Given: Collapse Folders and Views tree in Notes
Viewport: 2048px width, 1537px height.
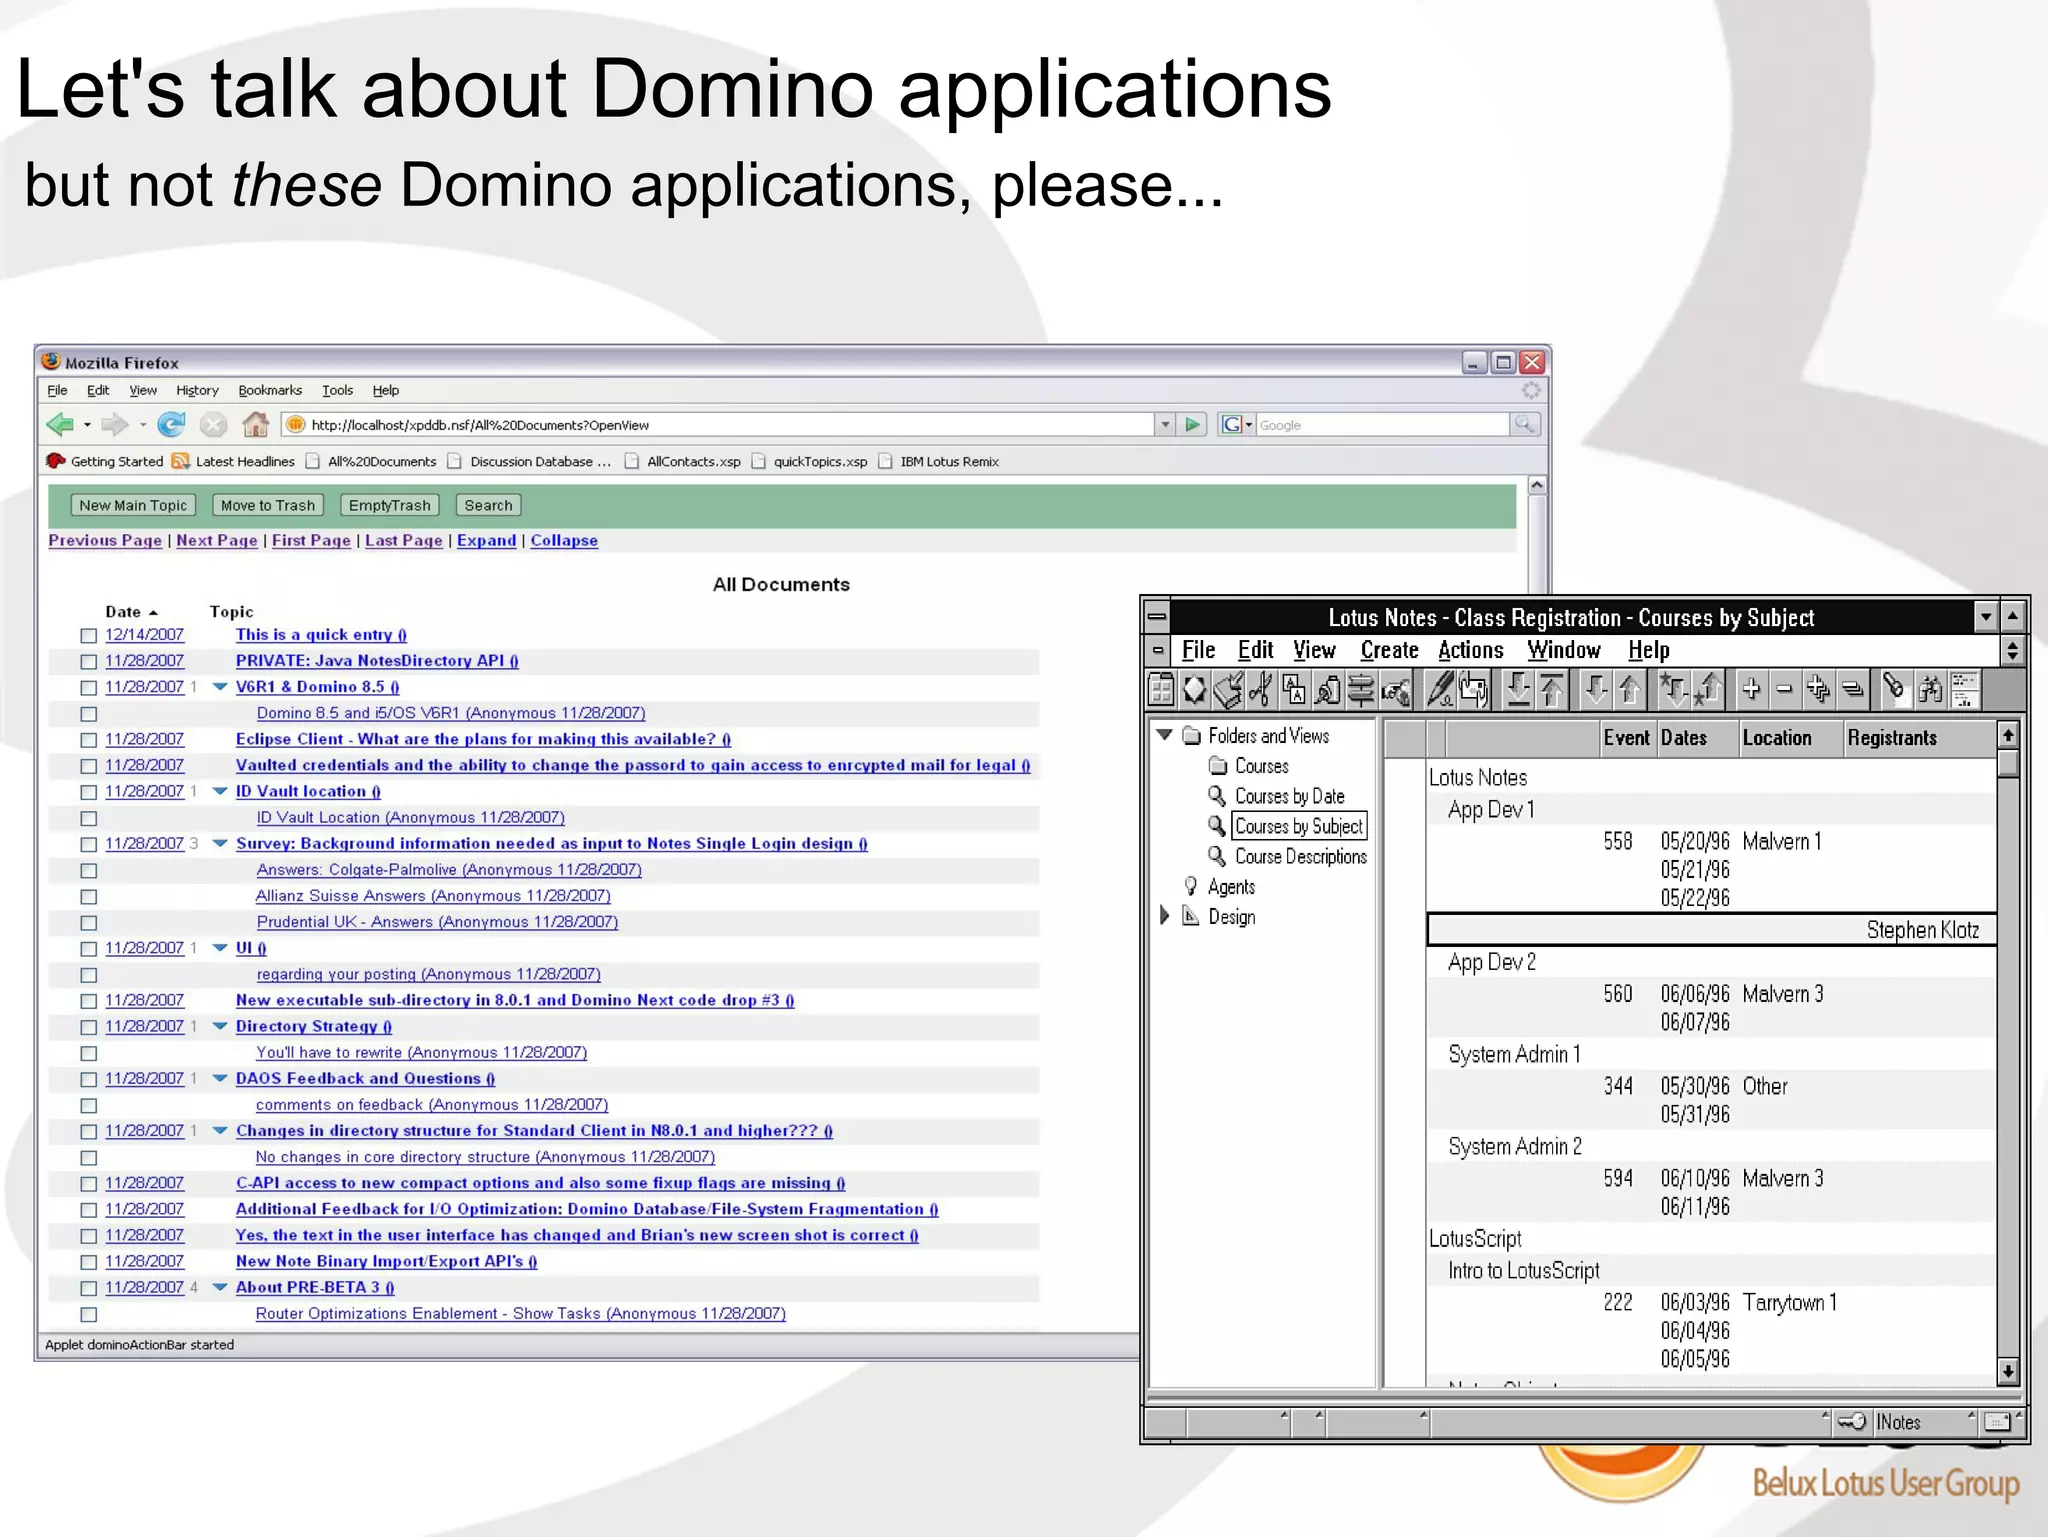Looking at the screenshot, I should 1165,735.
